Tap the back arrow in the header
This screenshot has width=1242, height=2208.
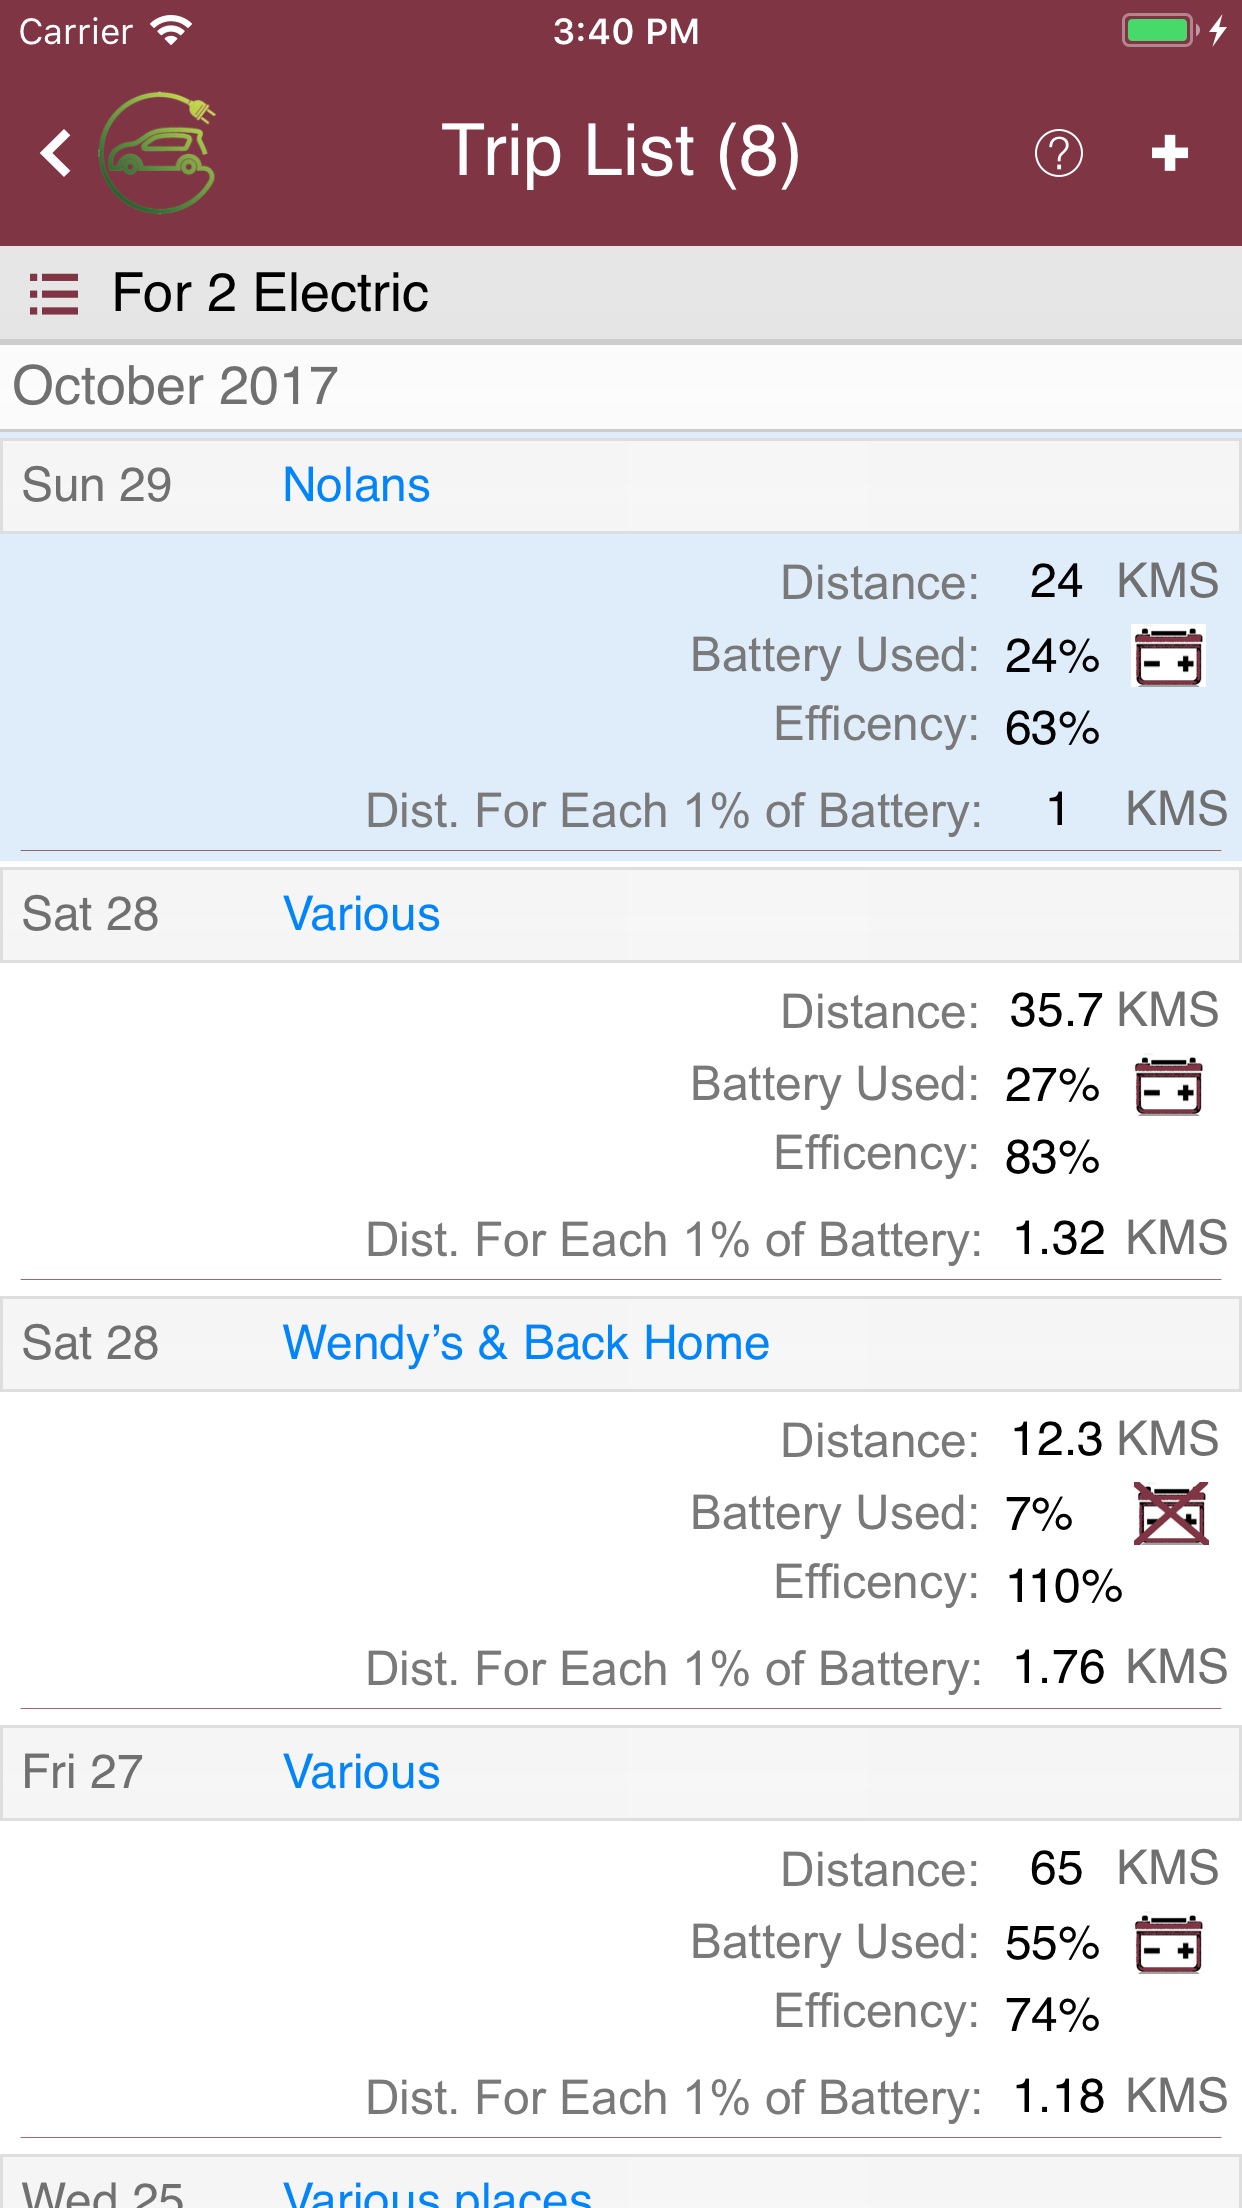point(56,153)
